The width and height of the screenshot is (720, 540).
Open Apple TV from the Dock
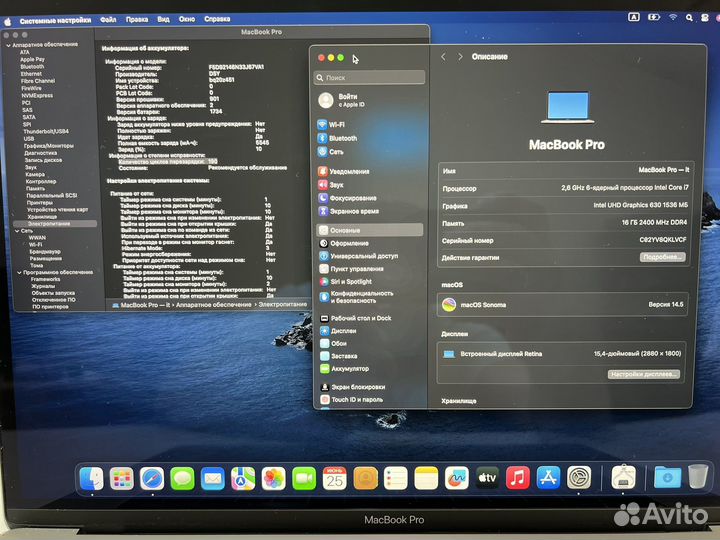coord(487,478)
